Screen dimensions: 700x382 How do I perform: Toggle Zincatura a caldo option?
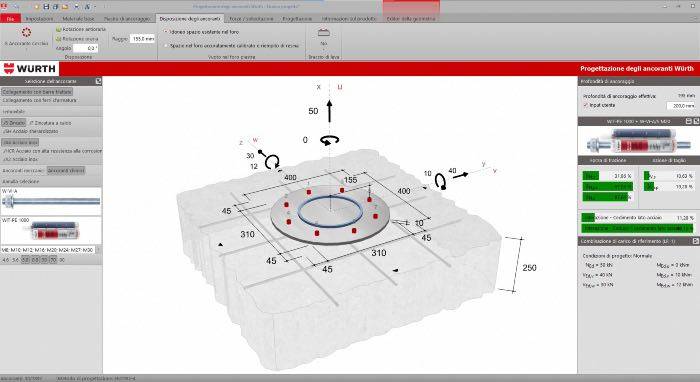50,123
